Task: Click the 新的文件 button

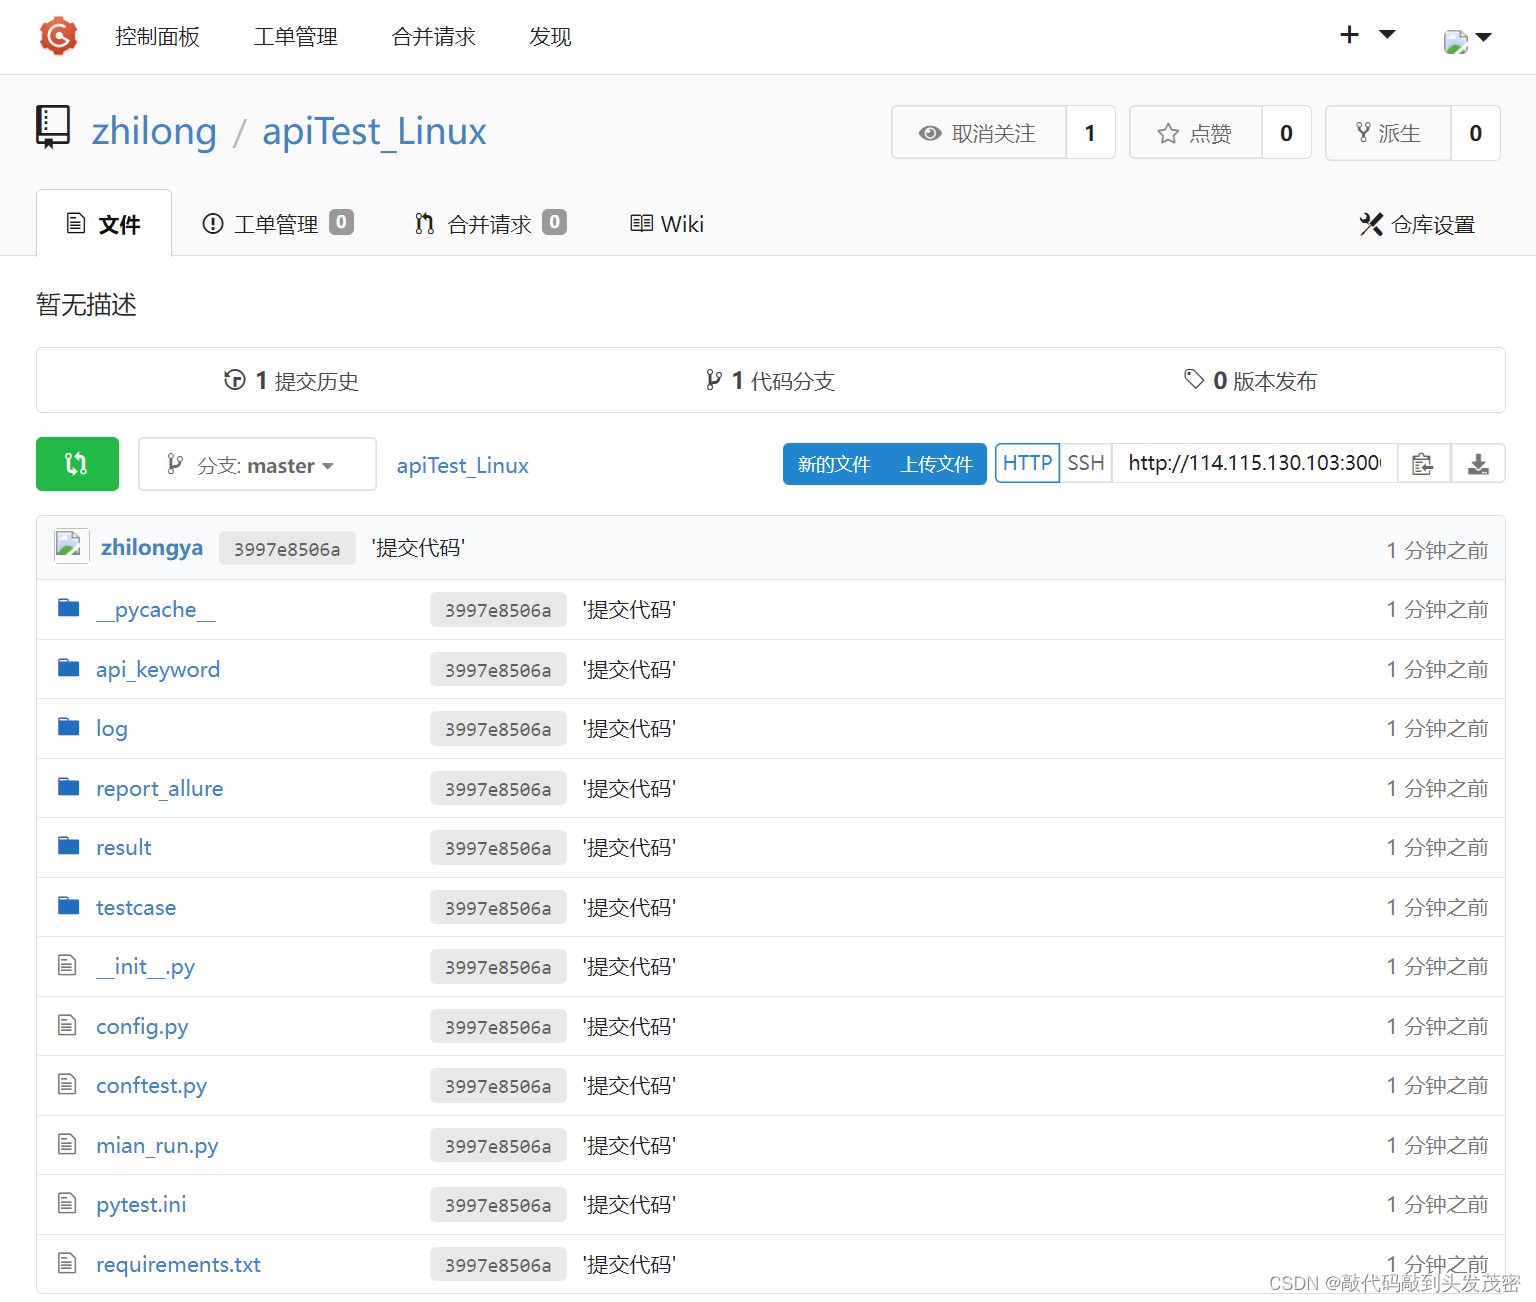Action: (834, 464)
